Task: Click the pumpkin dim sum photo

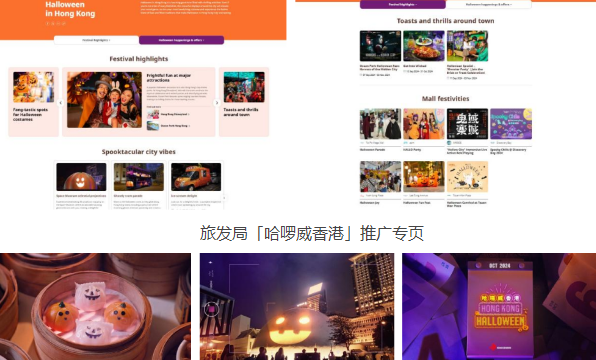Action: (95, 306)
